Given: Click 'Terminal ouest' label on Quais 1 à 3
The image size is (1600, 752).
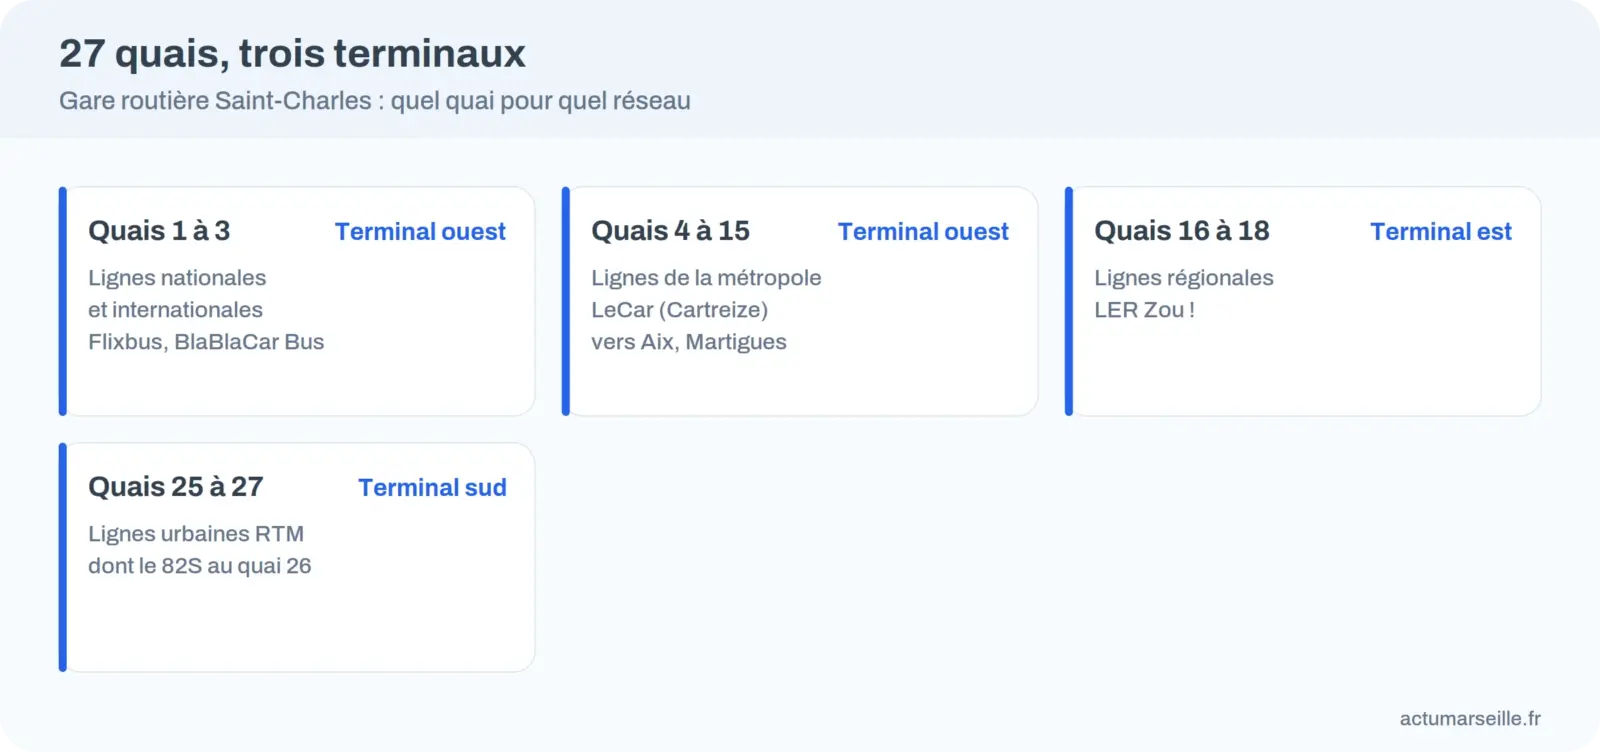Looking at the screenshot, I should coord(420,232).
